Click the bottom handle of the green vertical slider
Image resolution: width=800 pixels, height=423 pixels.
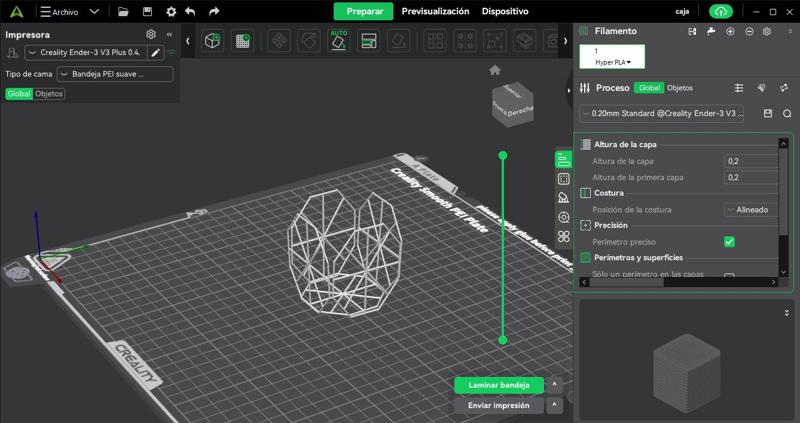503,340
